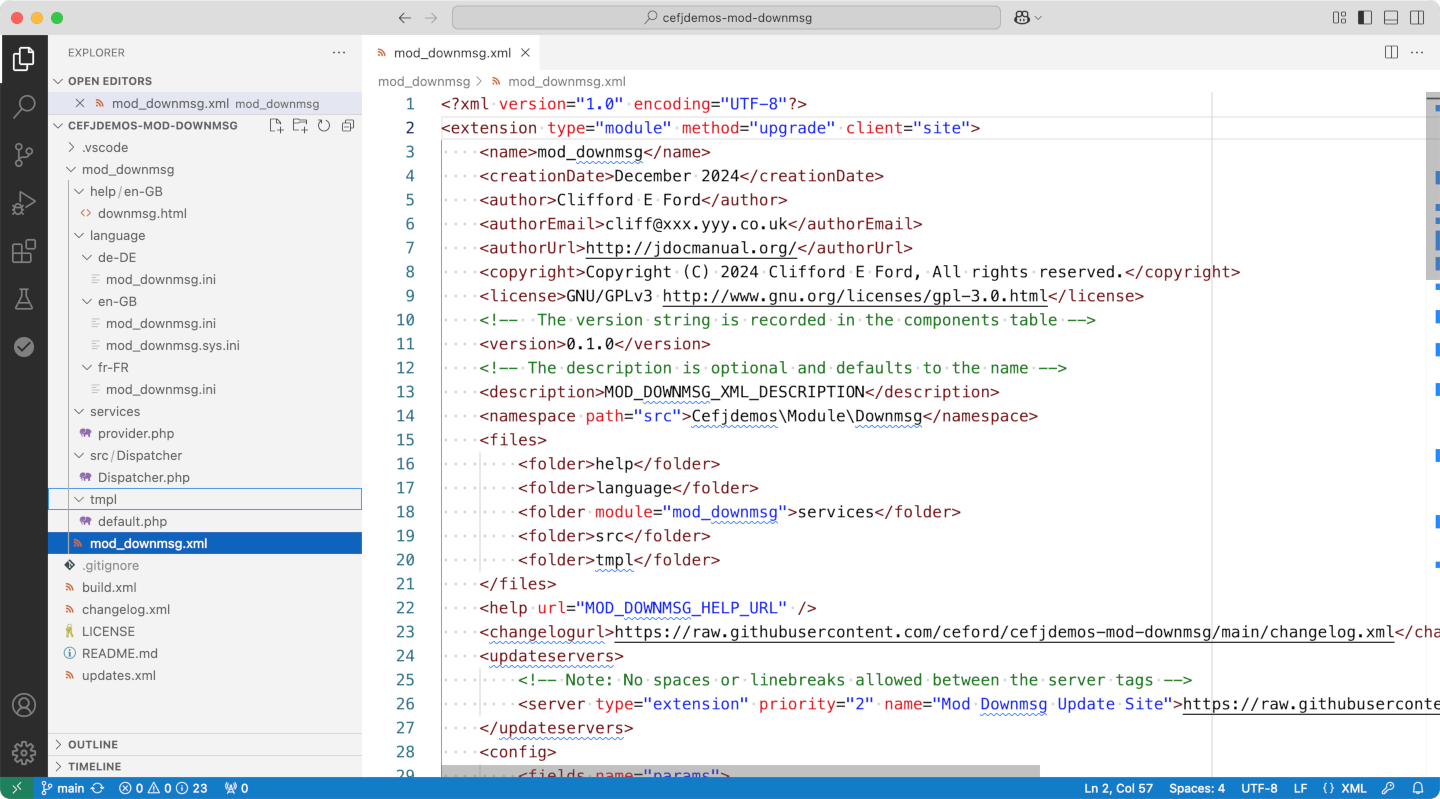Screen dimensions: 1440x799
Task: Click mod_downmsg folder in editor breadcrumb
Action: click(x=424, y=81)
